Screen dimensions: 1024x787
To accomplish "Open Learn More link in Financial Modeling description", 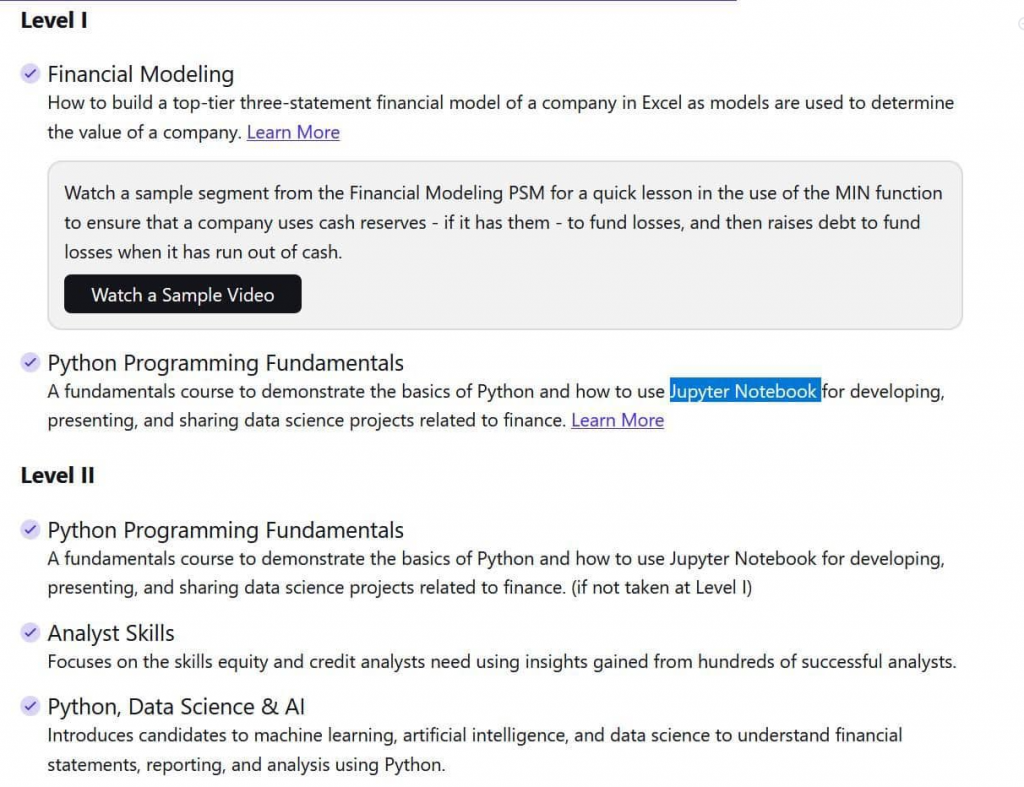I will click(x=293, y=132).
